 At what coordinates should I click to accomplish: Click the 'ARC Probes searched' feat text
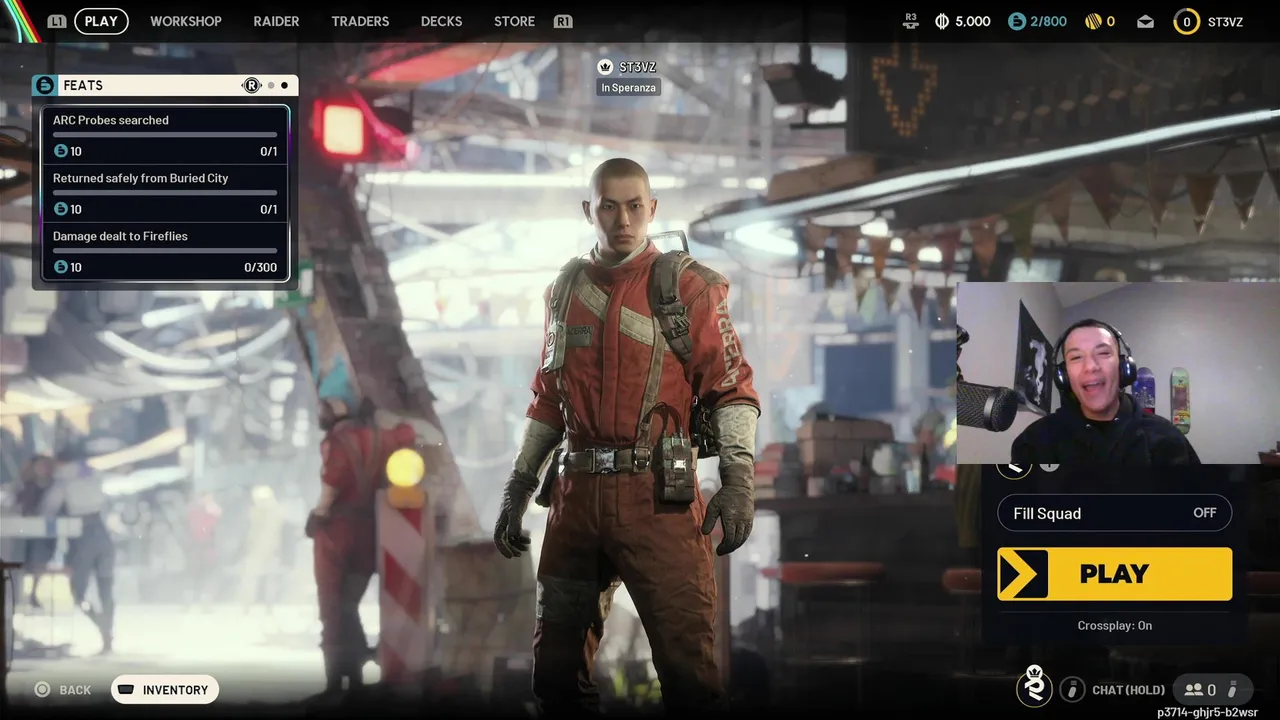[x=111, y=120]
